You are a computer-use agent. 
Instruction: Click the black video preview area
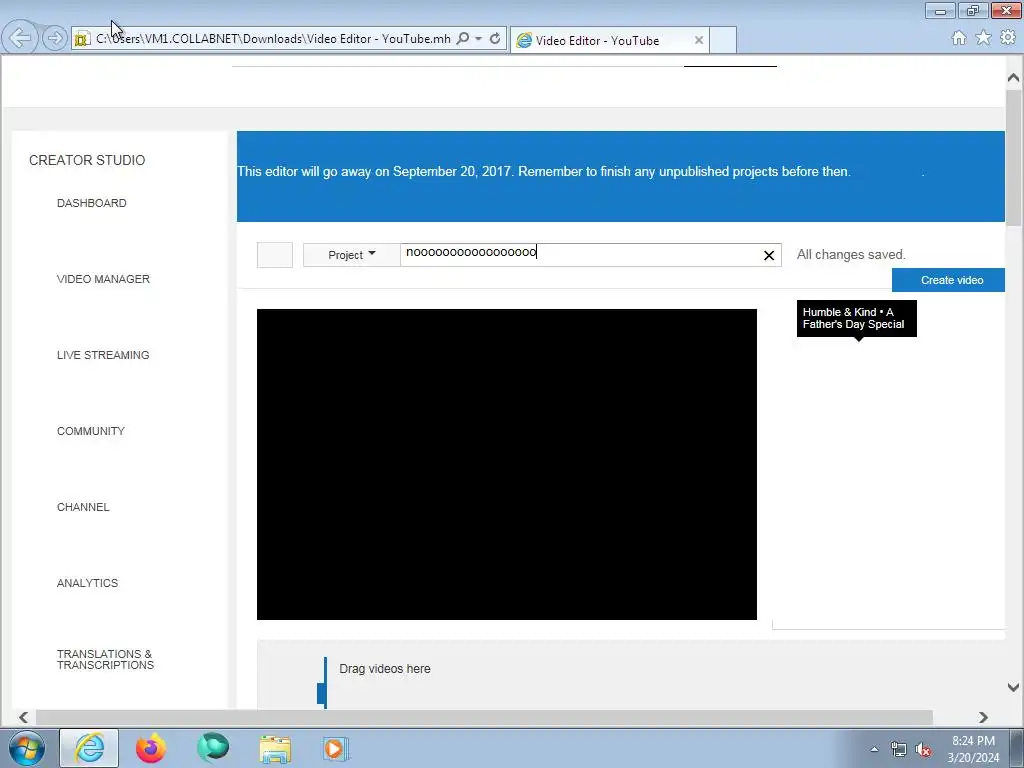507,464
